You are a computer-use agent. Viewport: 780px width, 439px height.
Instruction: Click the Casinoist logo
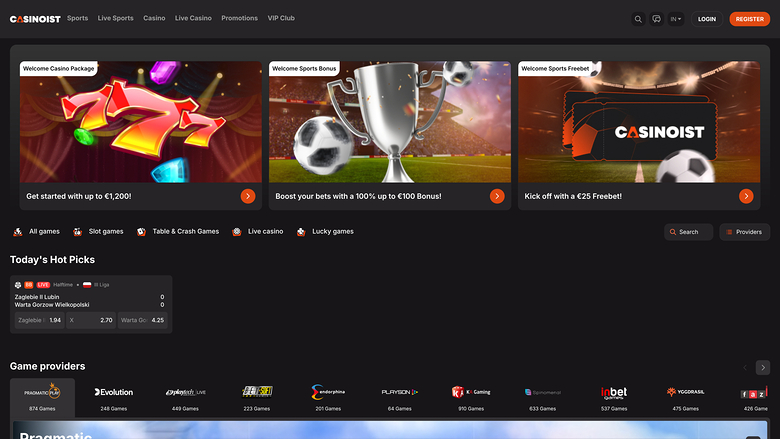[34, 19]
